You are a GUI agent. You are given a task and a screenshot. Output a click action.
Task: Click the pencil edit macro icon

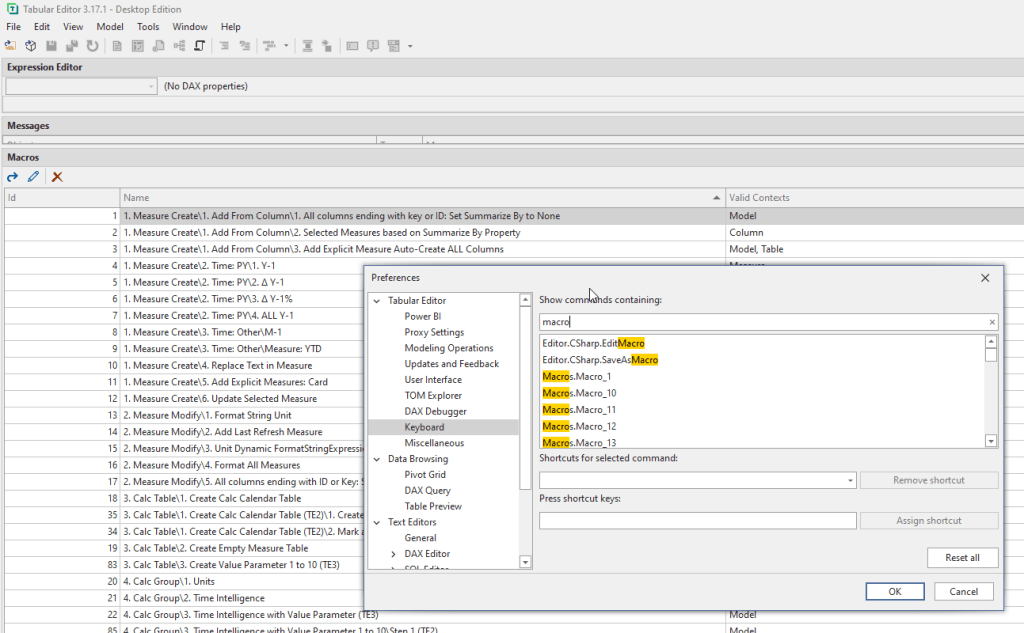coord(34,177)
